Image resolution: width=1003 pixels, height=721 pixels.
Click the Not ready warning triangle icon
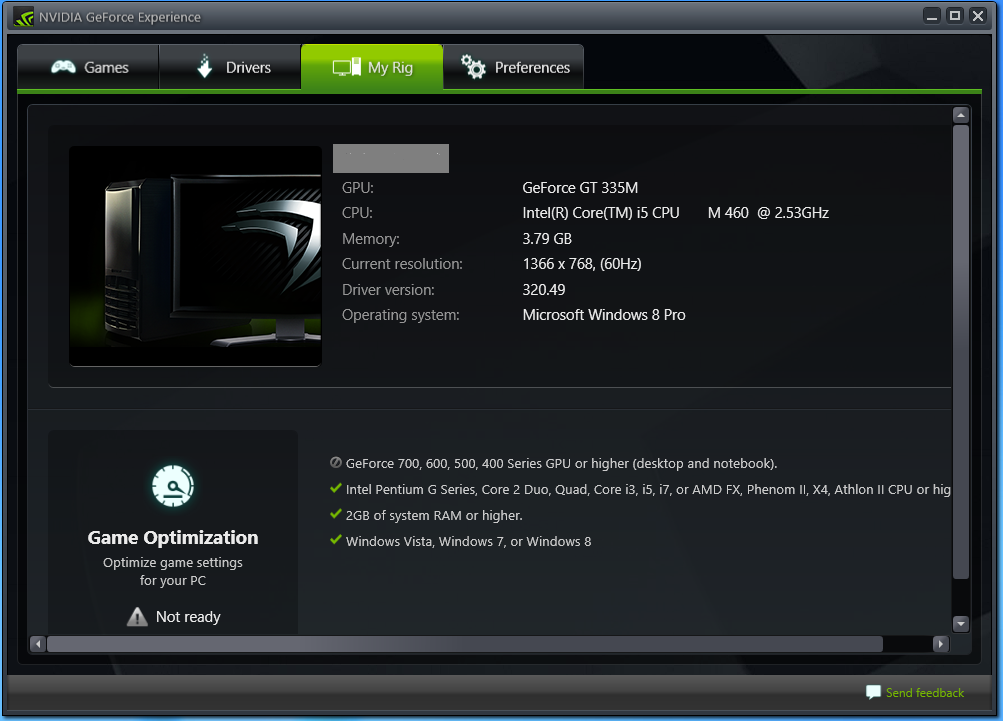coord(138,617)
